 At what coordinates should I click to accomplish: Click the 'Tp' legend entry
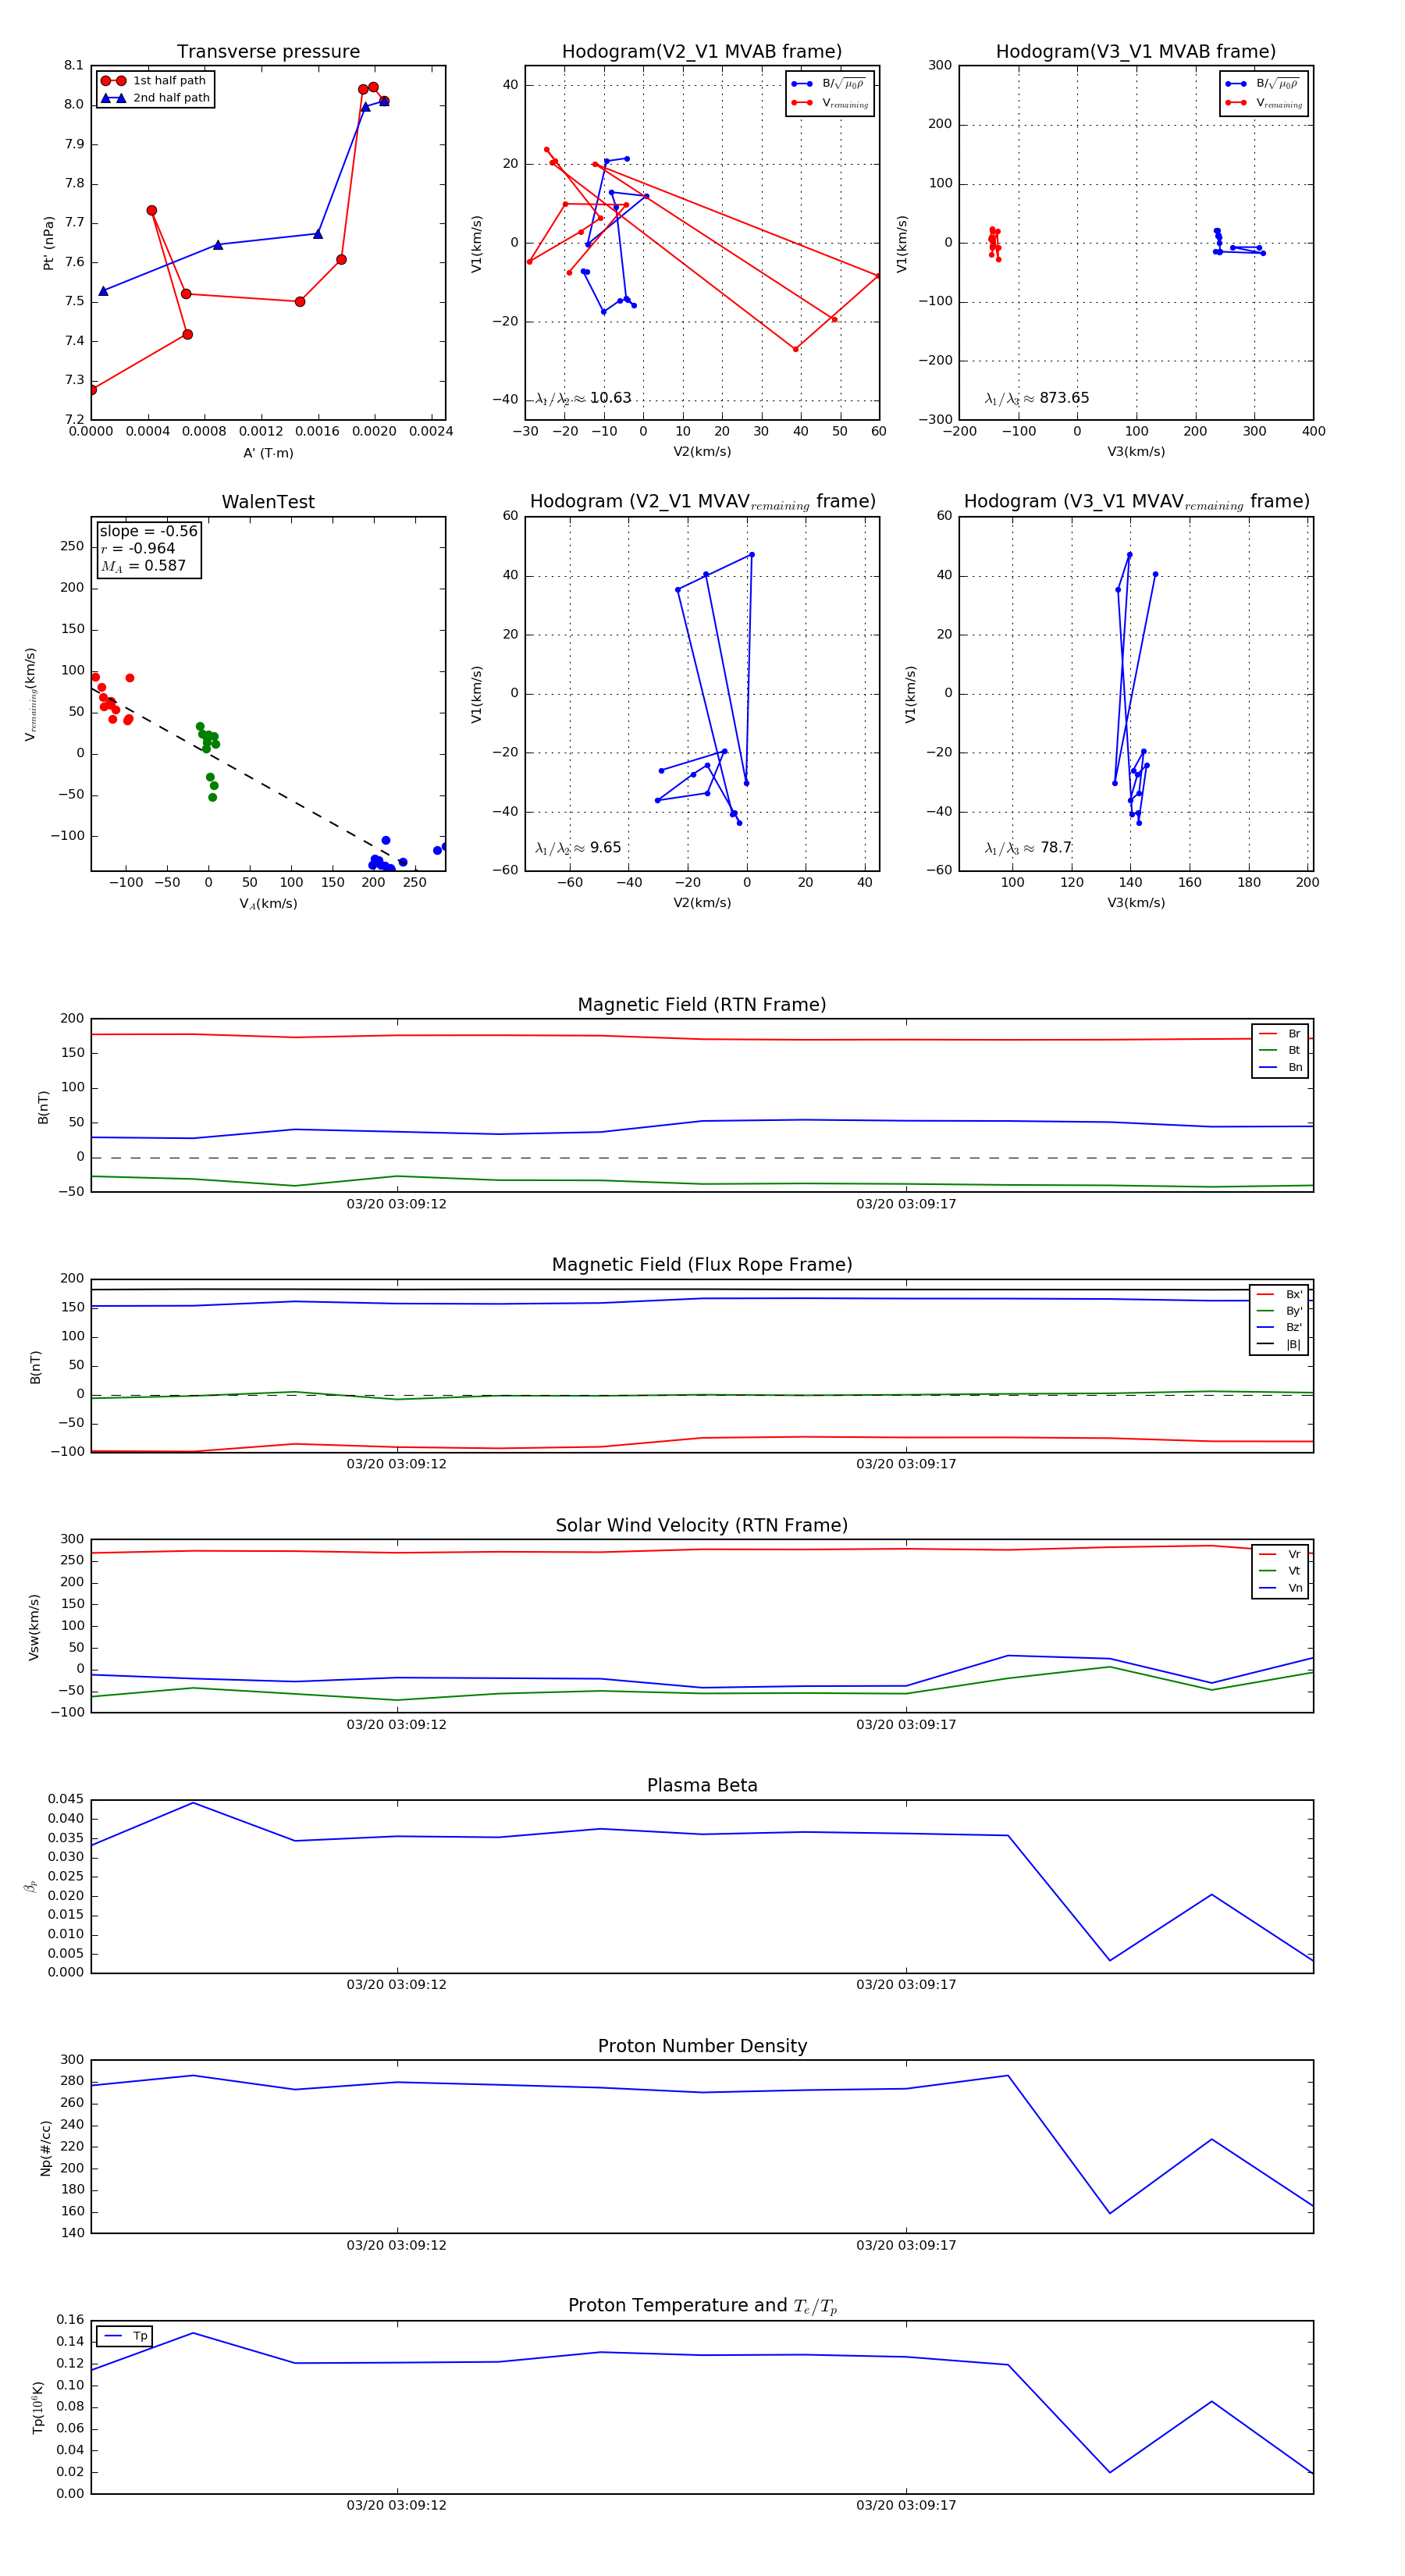[x=125, y=2336]
